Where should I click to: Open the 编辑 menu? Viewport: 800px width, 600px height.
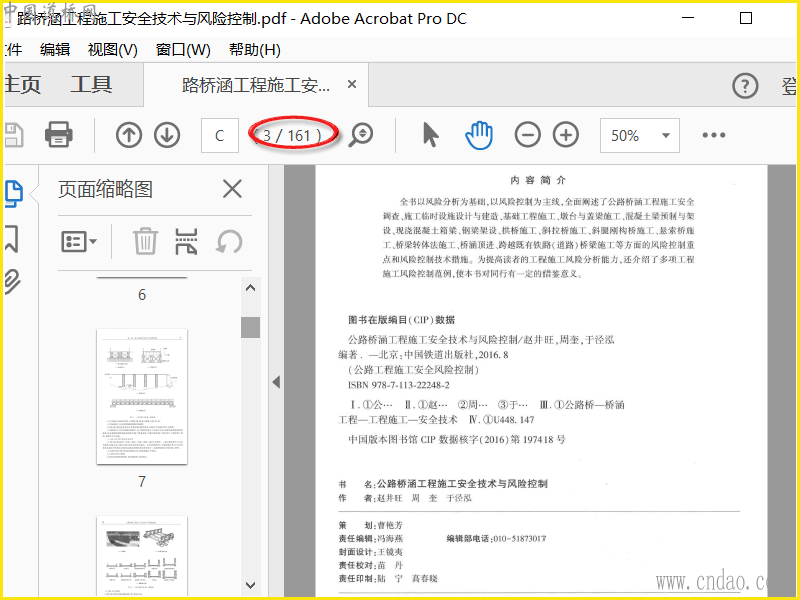[x=55, y=49]
